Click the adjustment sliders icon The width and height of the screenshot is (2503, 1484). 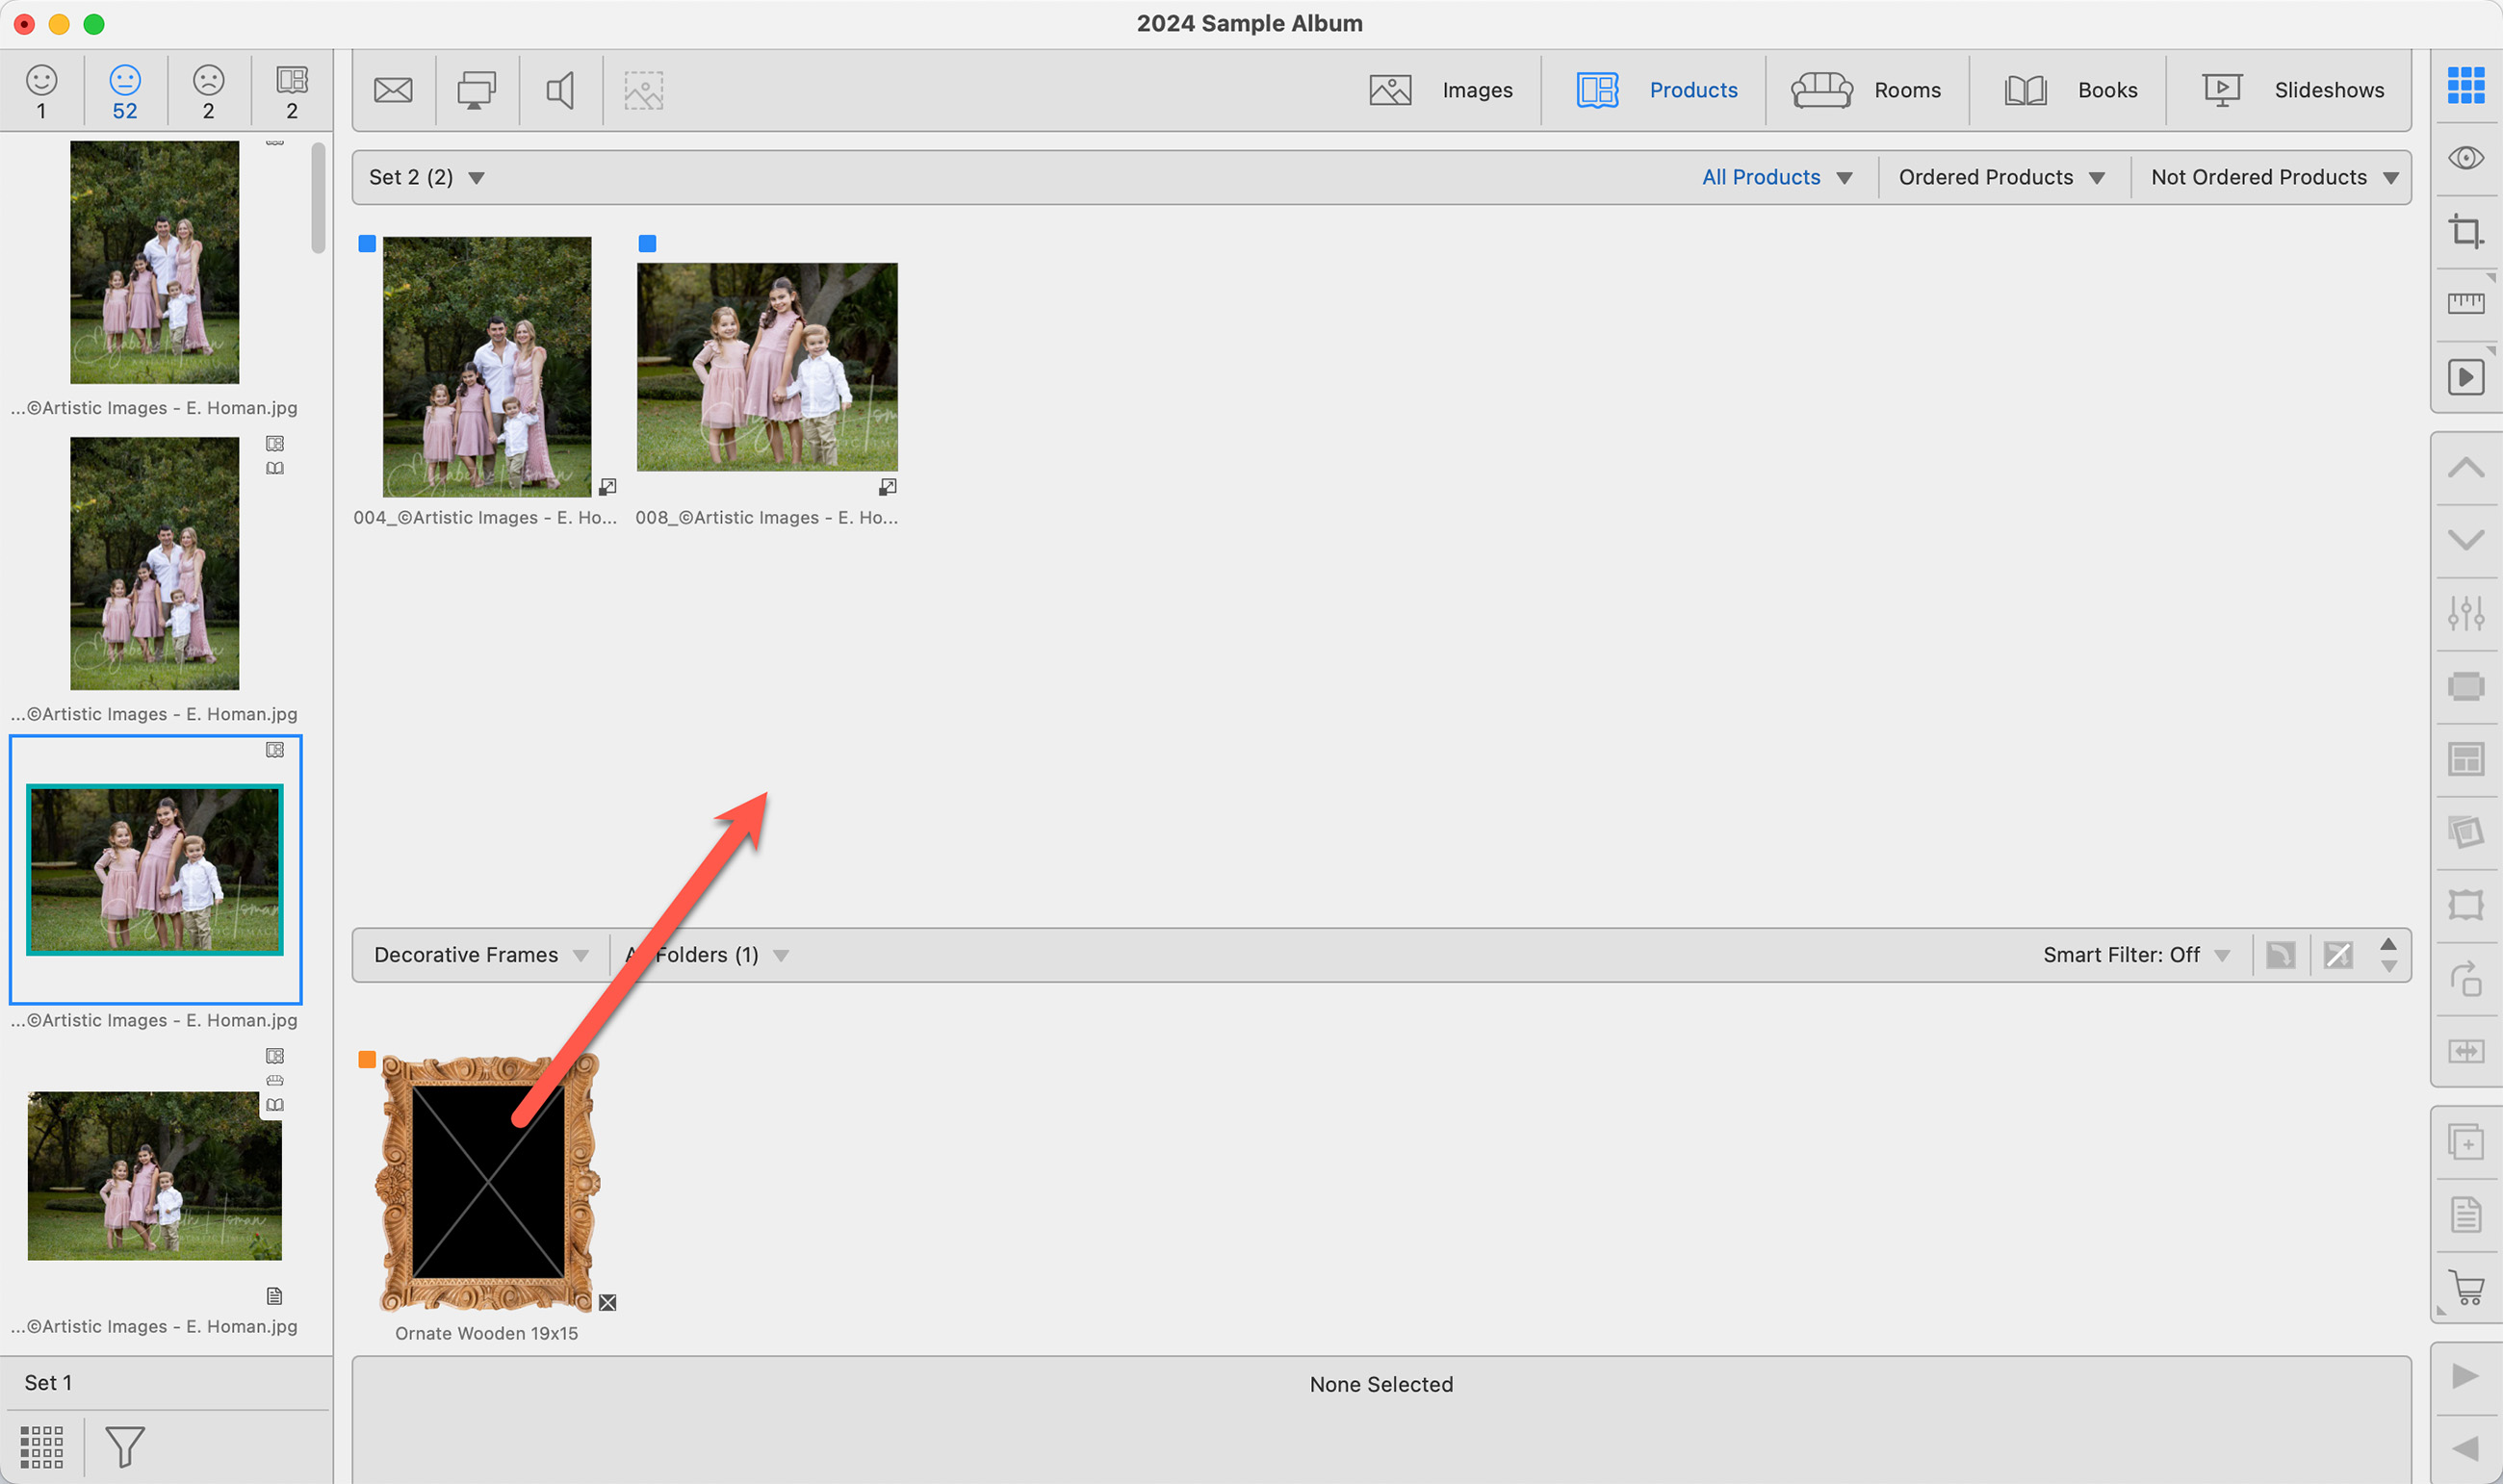pos(2465,613)
